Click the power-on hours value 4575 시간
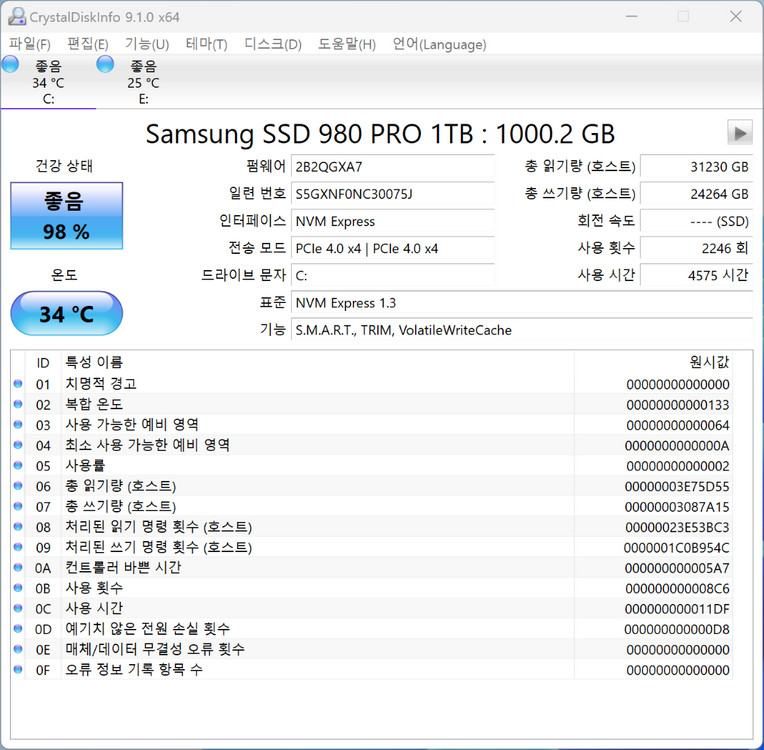764x750 pixels. (x=696, y=276)
